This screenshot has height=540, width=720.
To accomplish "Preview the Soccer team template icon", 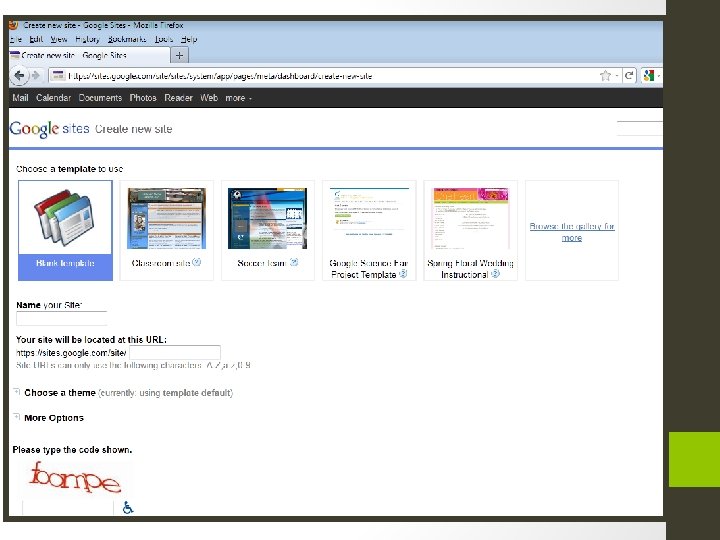I will (x=294, y=262).
